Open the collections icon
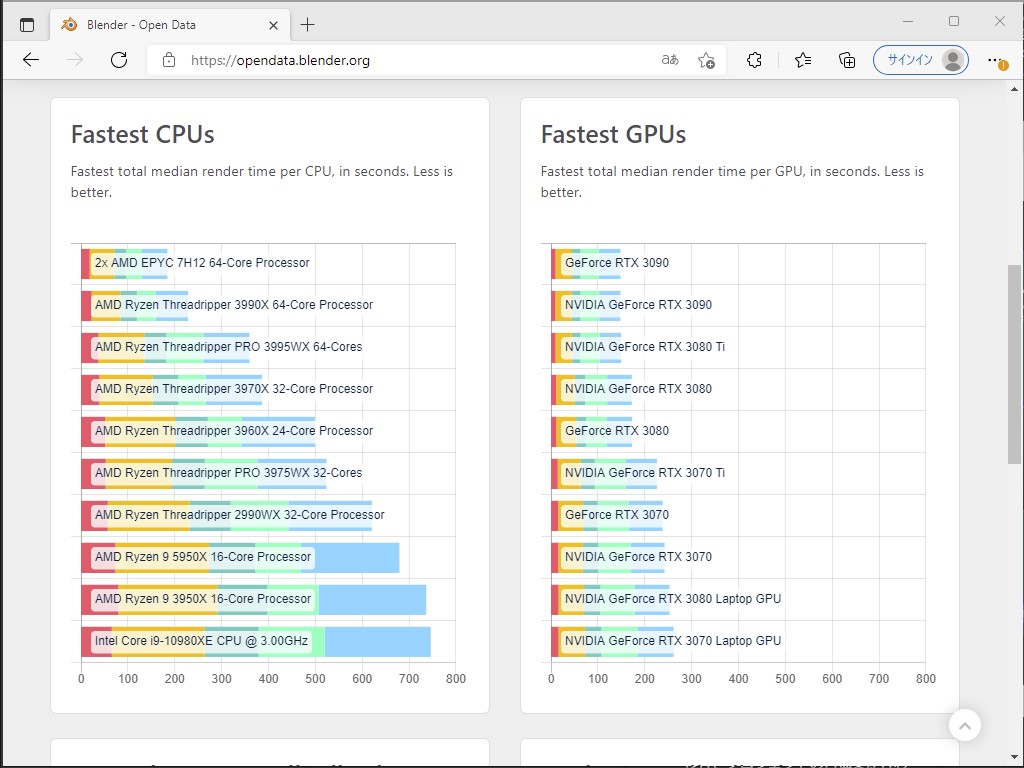The image size is (1024, 768). (847, 60)
